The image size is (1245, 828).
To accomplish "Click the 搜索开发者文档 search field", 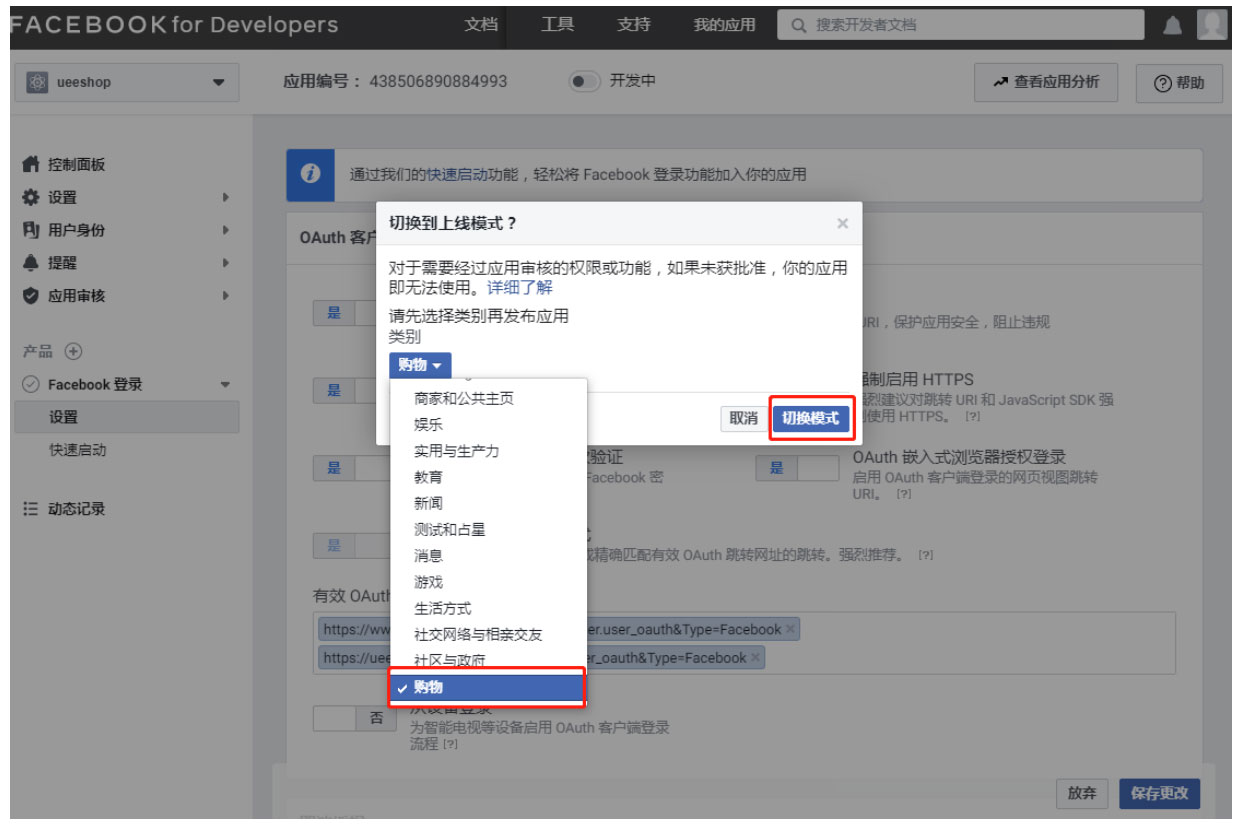I will click(x=960, y=25).
